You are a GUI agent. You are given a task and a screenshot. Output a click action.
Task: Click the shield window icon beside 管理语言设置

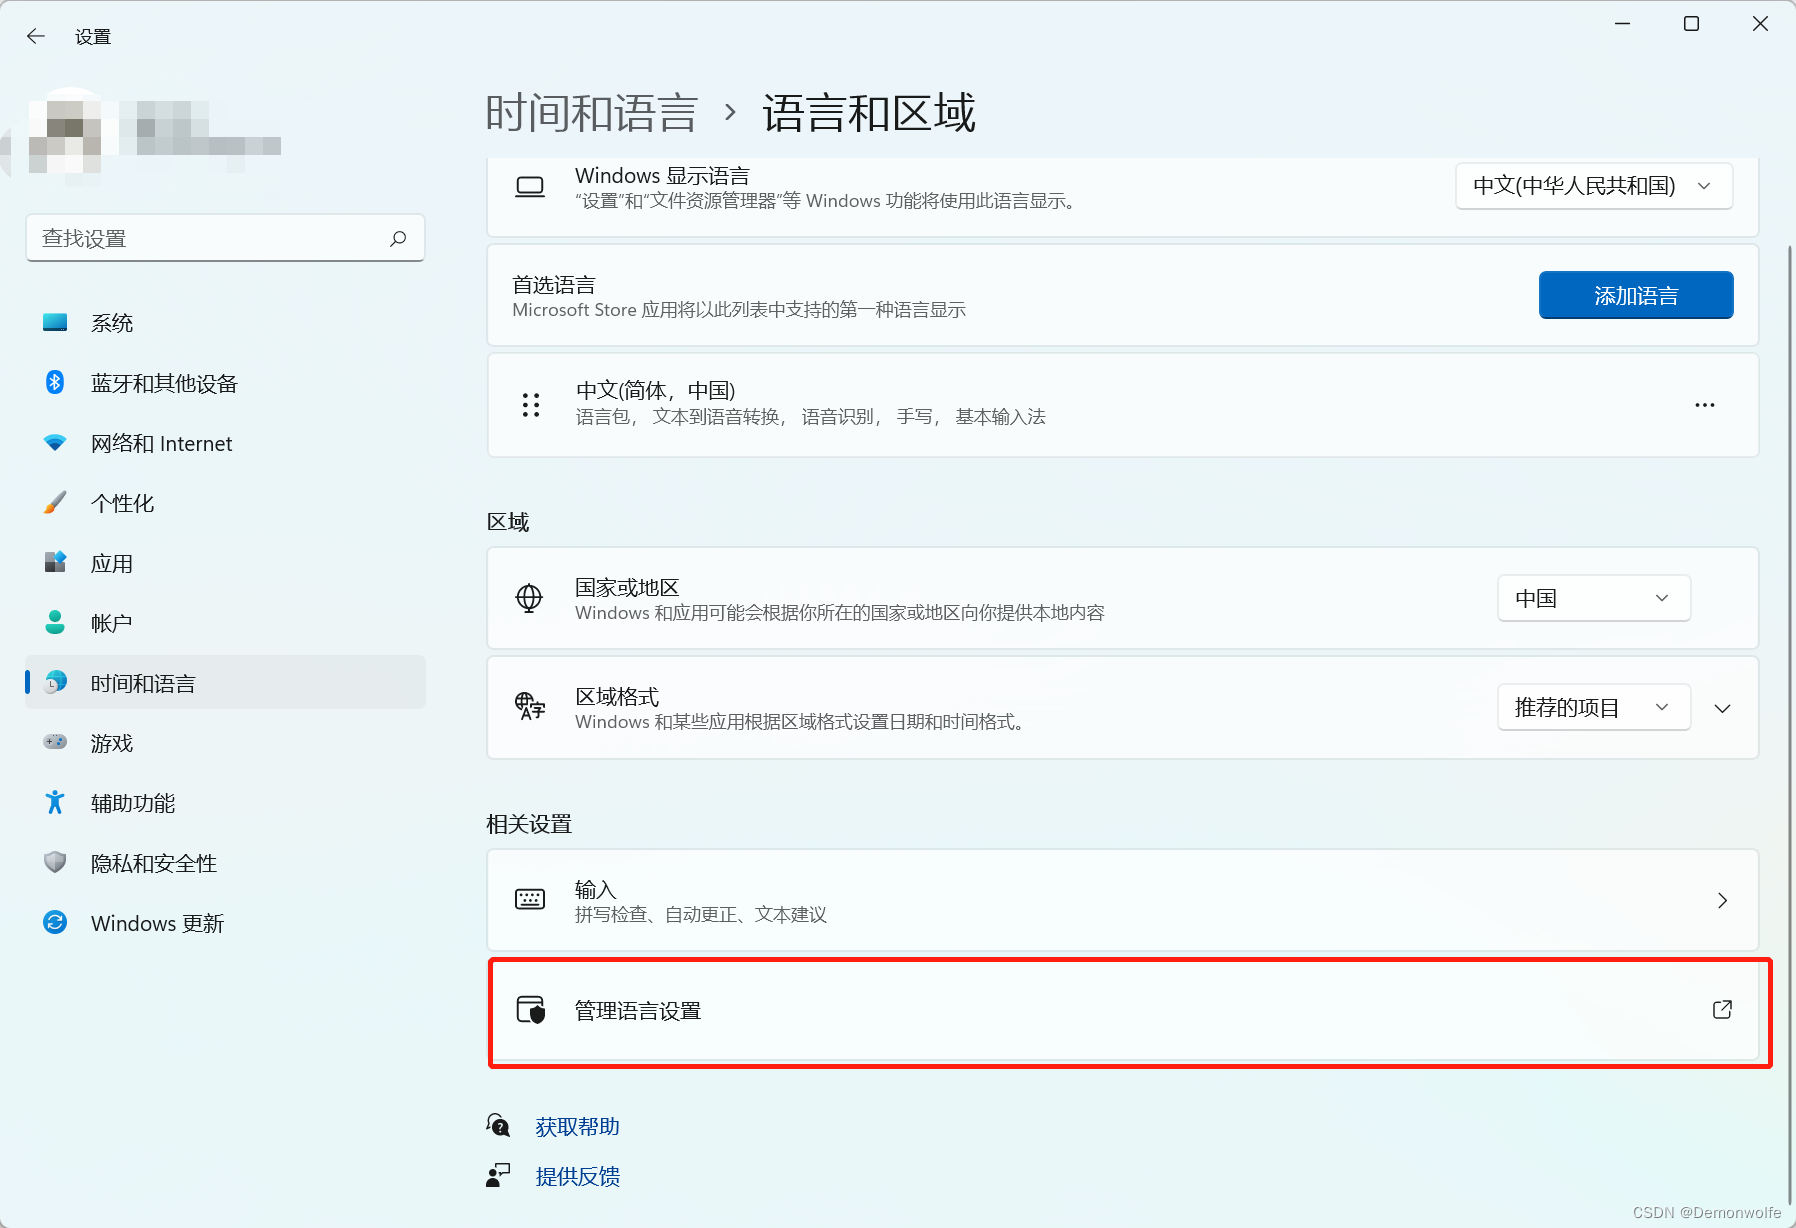[x=531, y=1010]
